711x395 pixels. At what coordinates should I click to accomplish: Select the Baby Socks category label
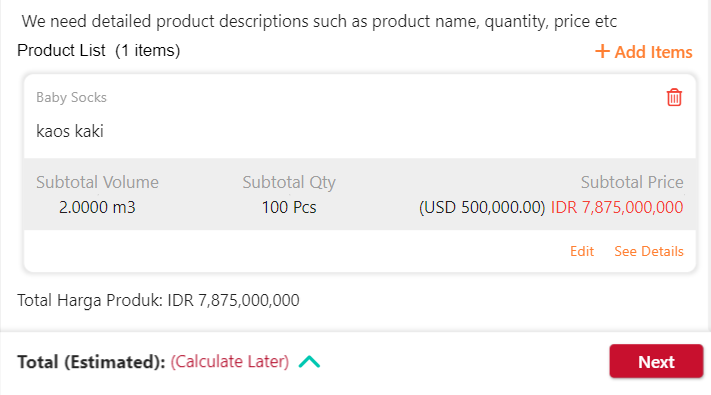pyautogui.click(x=71, y=98)
